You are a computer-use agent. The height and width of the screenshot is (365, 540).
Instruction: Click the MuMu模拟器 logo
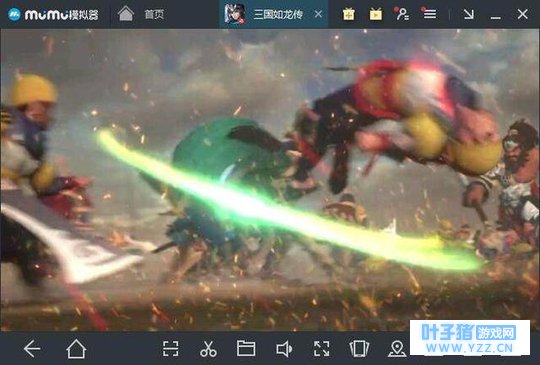53,14
